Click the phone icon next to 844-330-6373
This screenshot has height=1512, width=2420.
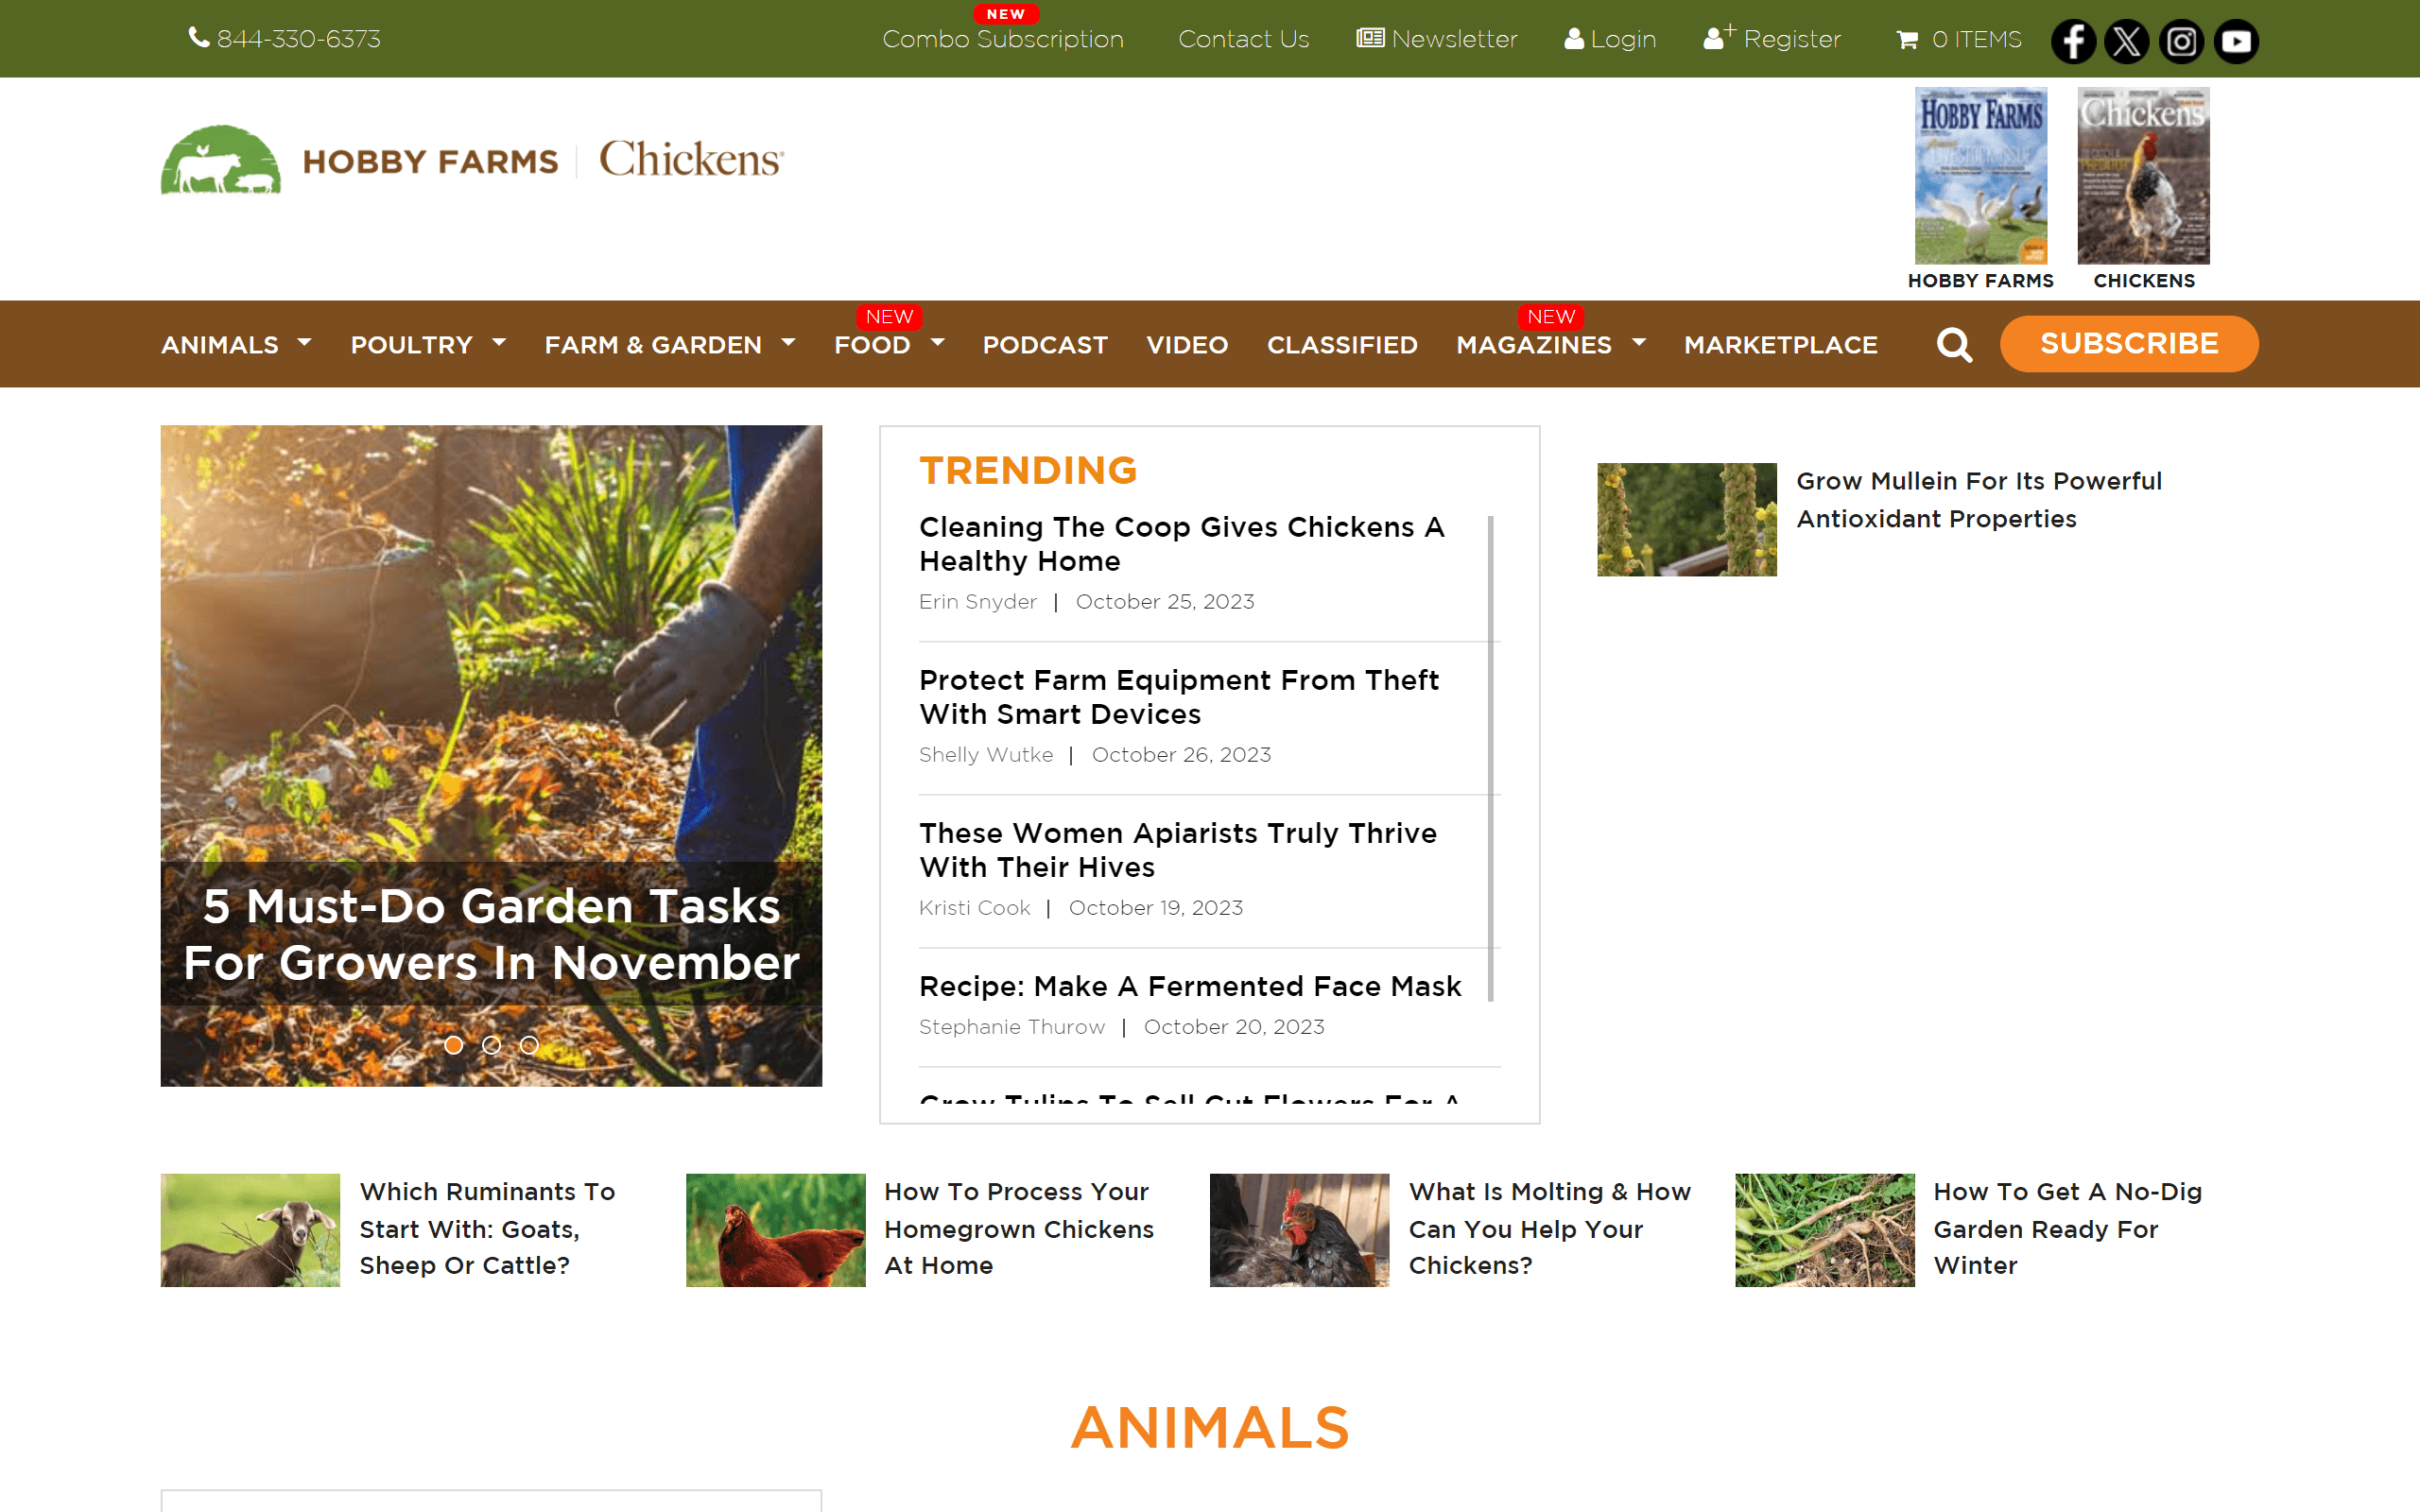point(198,38)
